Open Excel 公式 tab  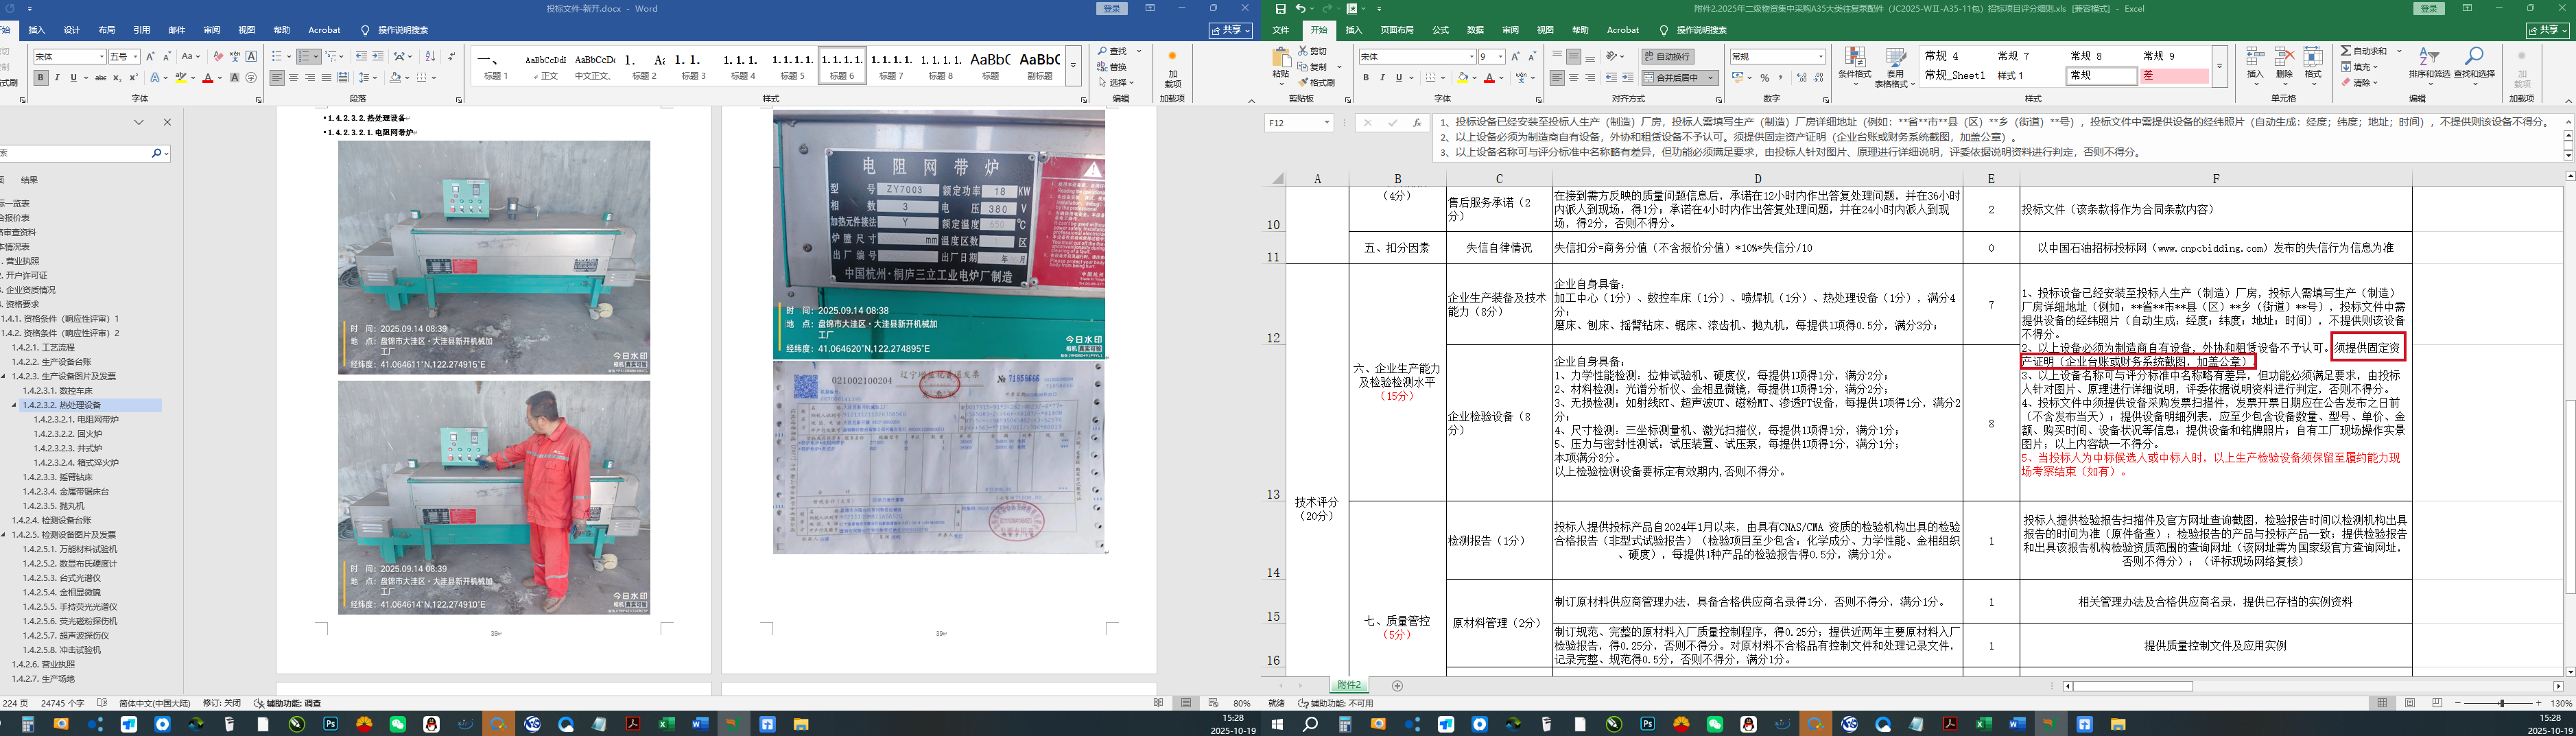coord(1440,30)
